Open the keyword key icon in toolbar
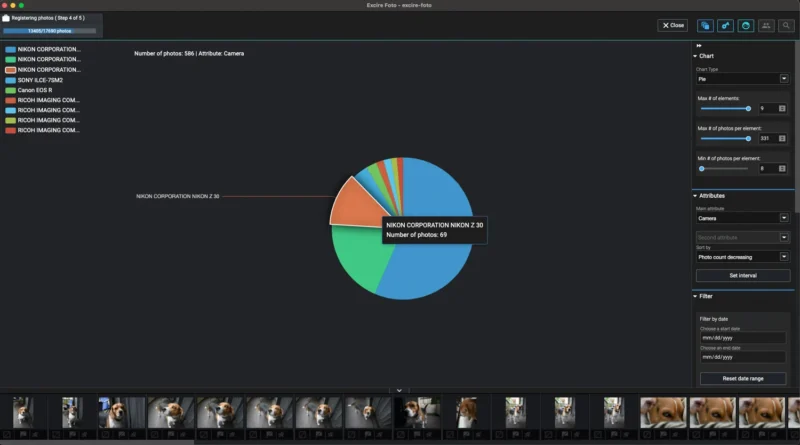The width and height of the screenshot is (800, 445). point(726,26)
